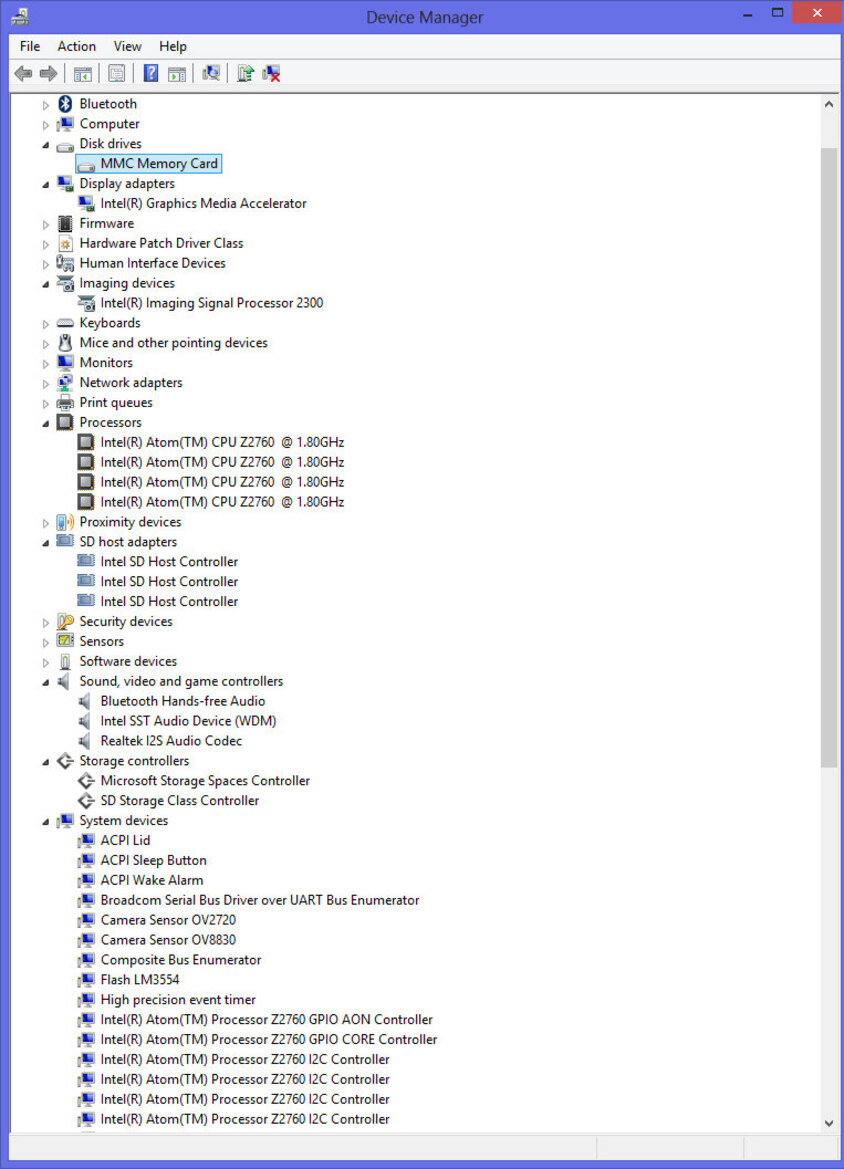Expand the Bluetooth node arrow
Image resolution: width=844 pixels, height=1169 pixels.
click(45, 105)
